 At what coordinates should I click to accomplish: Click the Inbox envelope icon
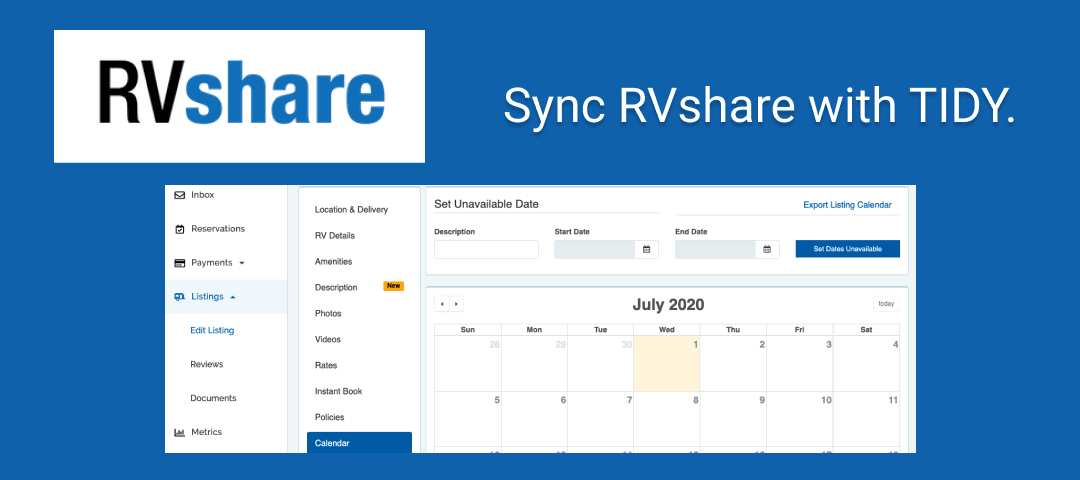tap(180, 195)
